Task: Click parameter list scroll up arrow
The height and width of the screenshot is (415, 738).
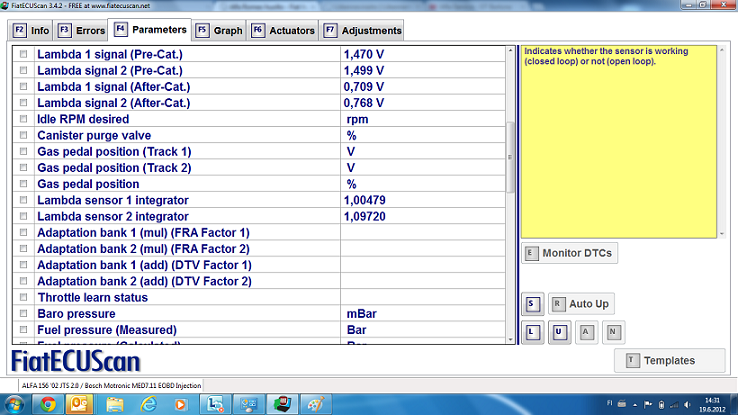Action: click(510, 50)
